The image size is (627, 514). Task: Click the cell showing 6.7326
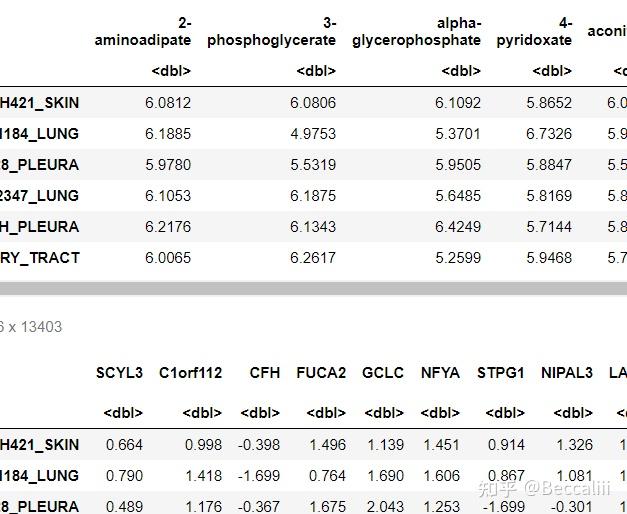click(549, 134)
